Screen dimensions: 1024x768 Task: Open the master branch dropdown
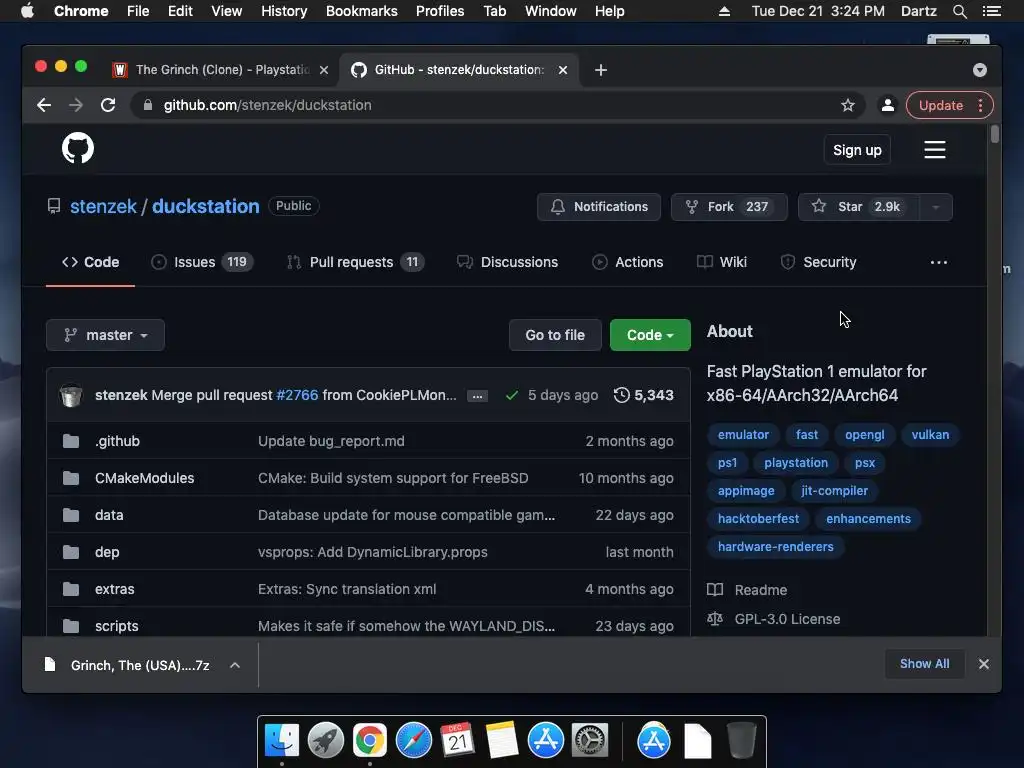point(105,335)
